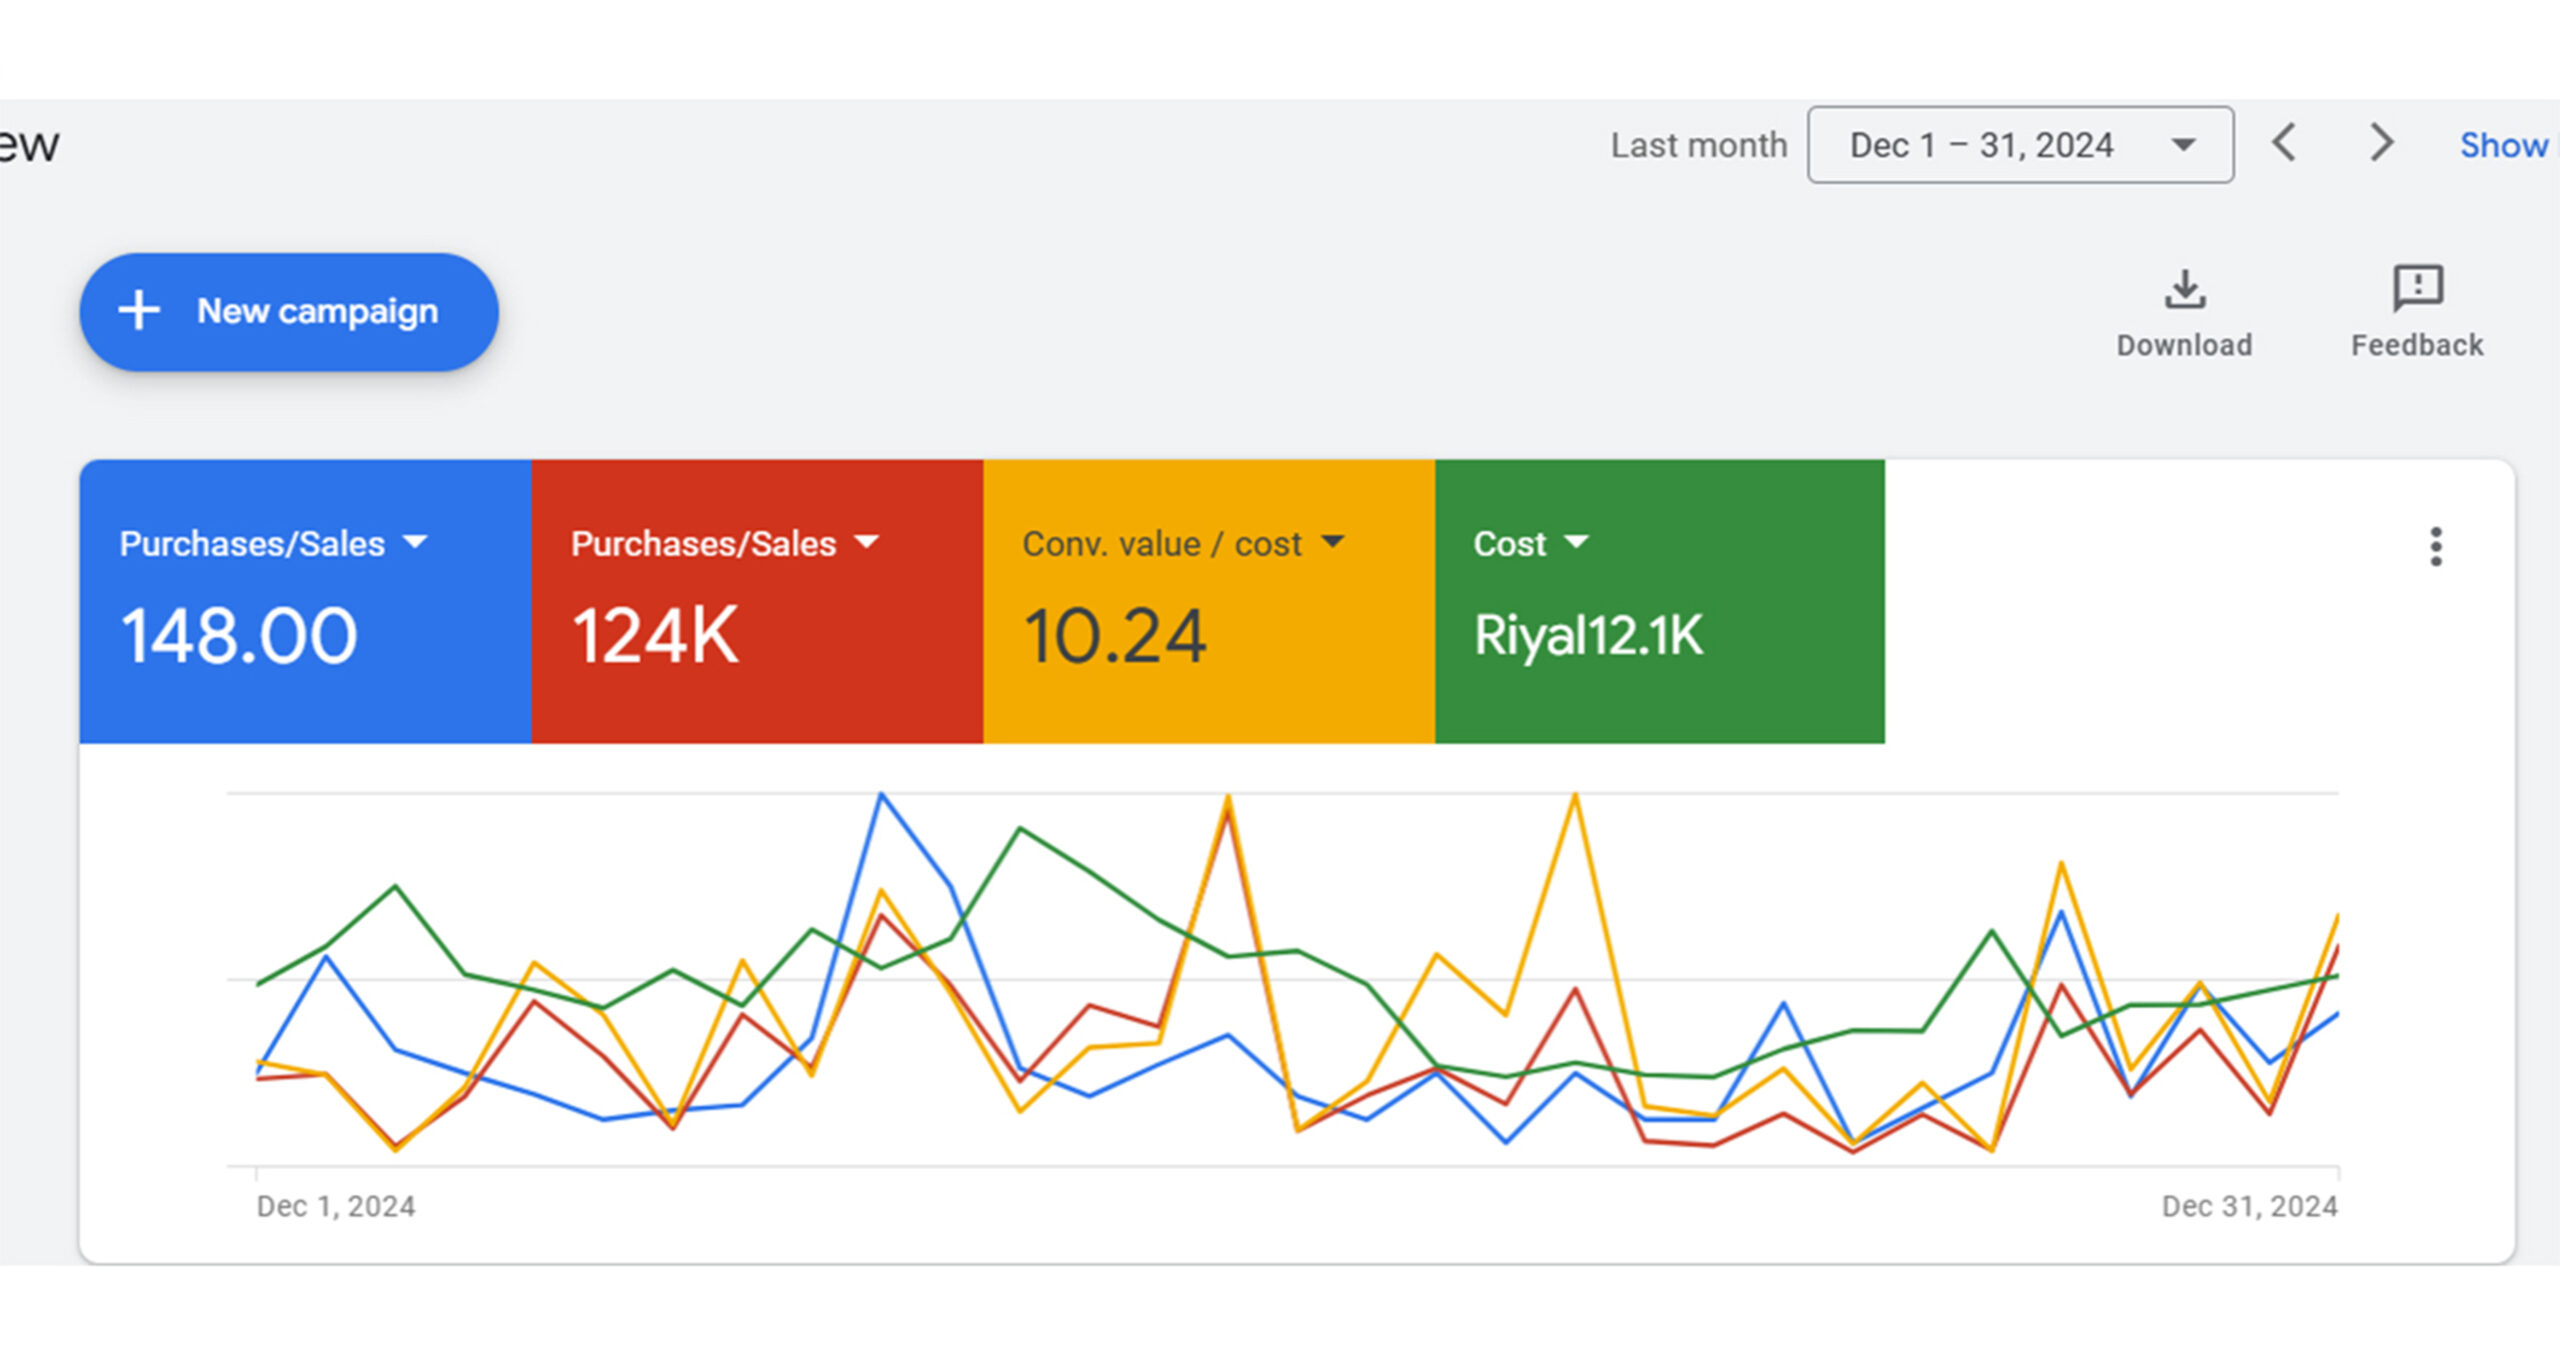This screenshot has height=1365, width=2560.
Task: Click plus icon in New campaign button
Action: 139,311
